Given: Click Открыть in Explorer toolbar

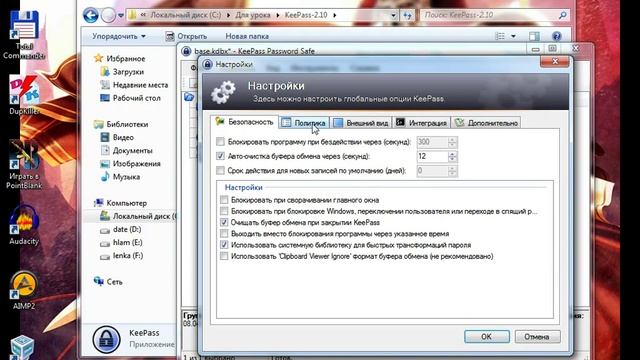Looking at the screenshot, I should click(x=187, y=36).
